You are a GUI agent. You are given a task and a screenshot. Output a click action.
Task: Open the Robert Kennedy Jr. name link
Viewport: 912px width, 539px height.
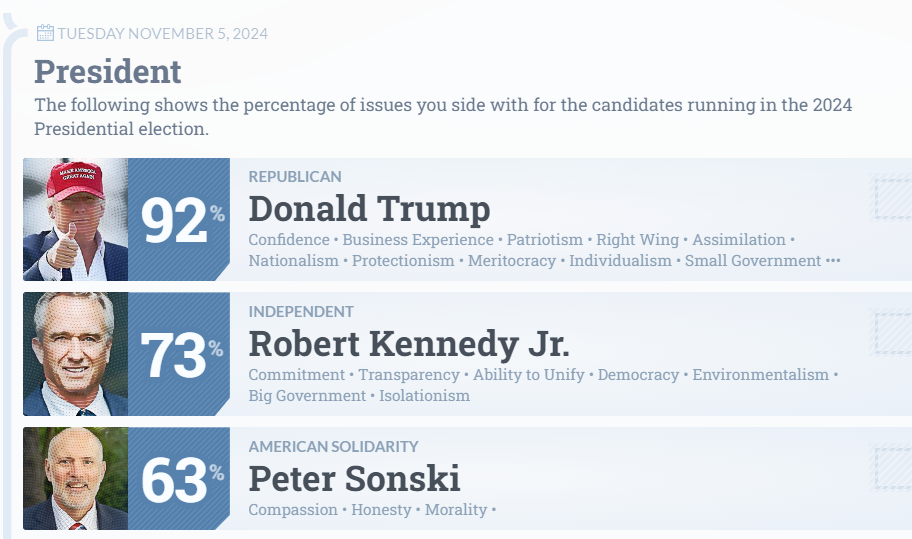tap(409, 344)
